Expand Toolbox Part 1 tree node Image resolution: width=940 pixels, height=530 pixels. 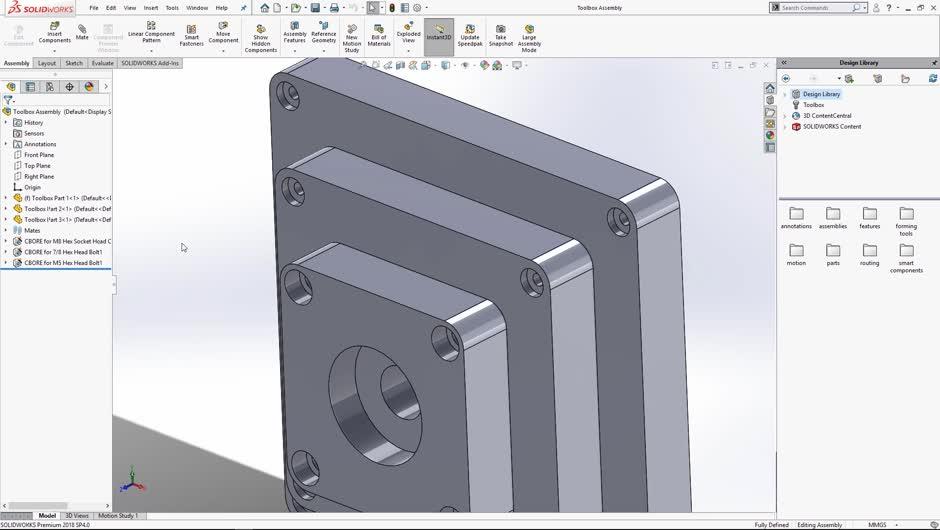(6, 198)
